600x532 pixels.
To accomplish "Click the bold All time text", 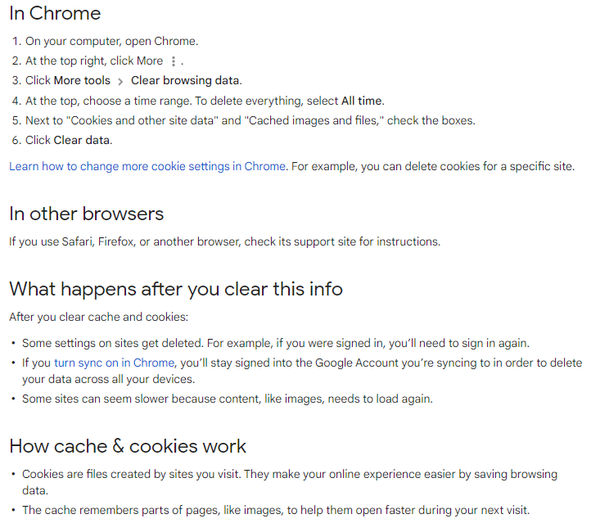I will pos(362,100).
